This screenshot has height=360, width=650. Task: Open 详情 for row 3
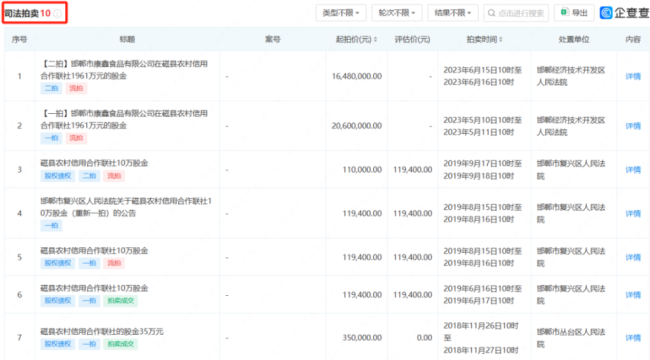pyautogui.click(x=633, y=170)
